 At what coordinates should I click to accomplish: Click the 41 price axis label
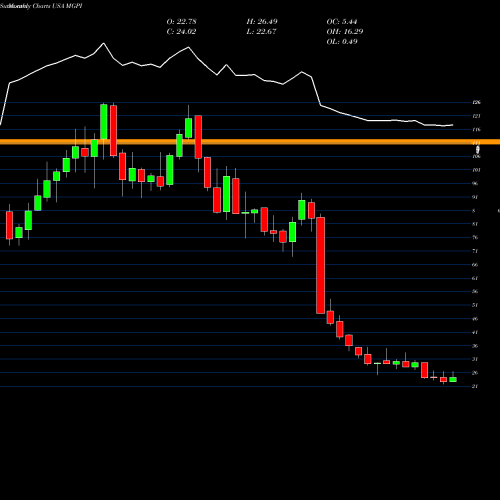[x=475, y=332]
